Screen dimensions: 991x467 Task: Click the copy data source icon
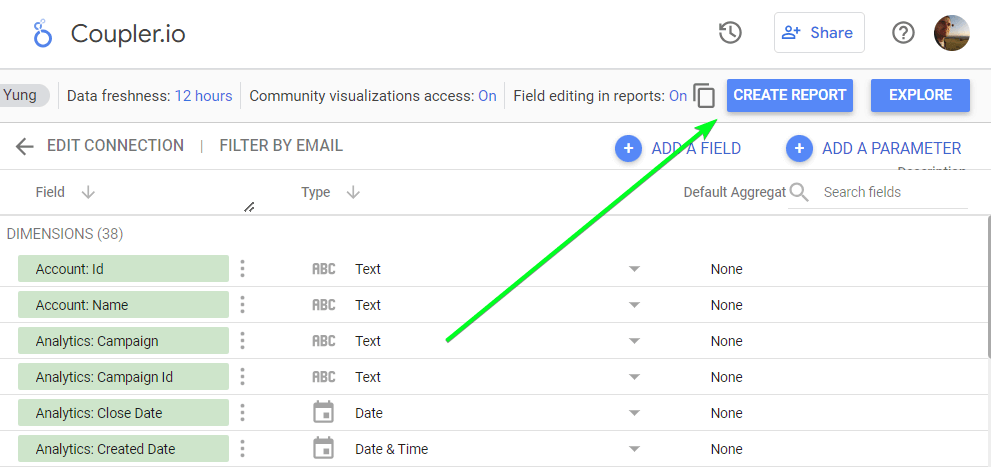pos(704,96)
